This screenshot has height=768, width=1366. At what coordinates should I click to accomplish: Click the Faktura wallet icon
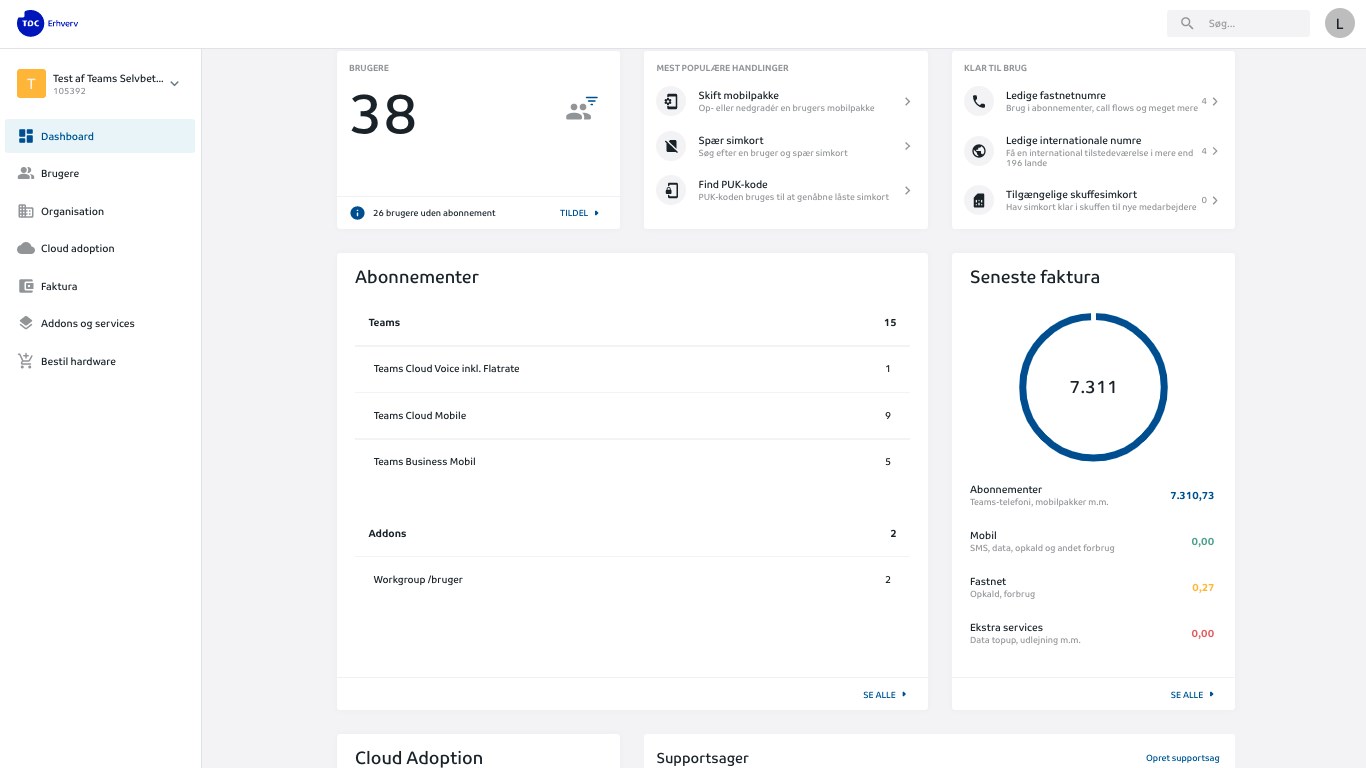26,286
